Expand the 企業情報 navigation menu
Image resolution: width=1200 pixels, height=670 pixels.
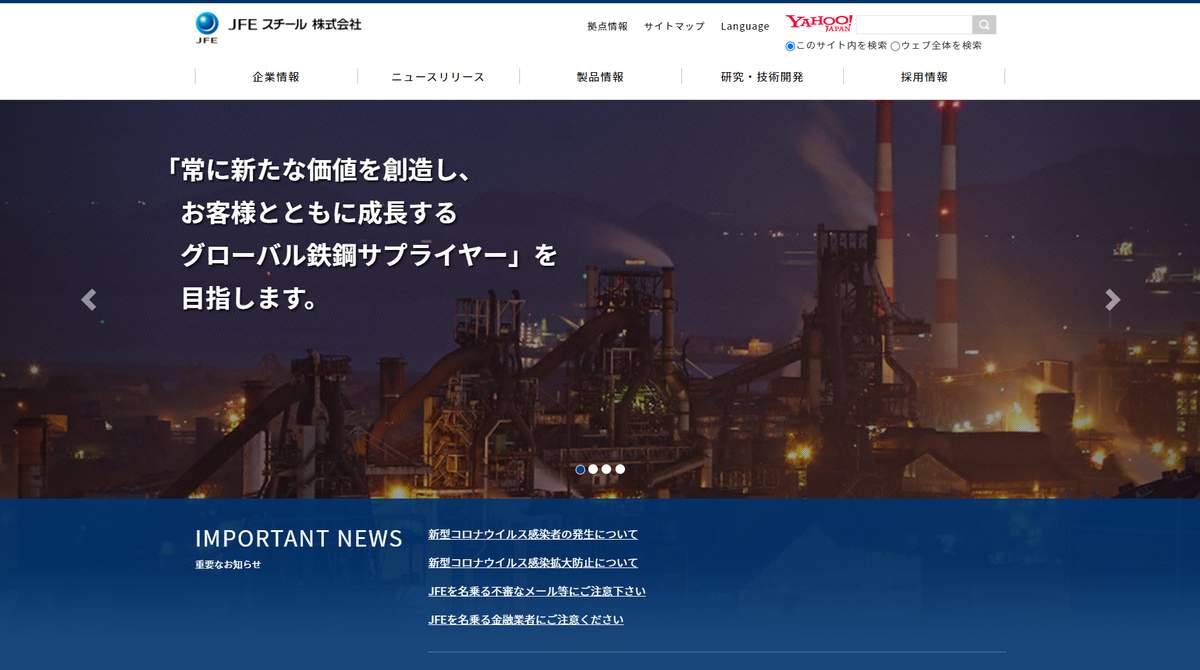(276, 77)
